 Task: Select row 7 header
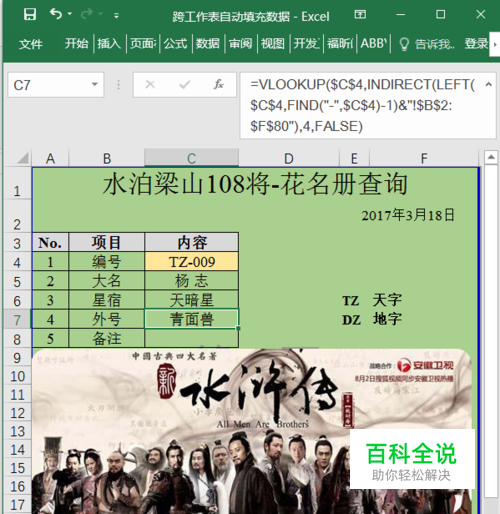click(17, 320)
